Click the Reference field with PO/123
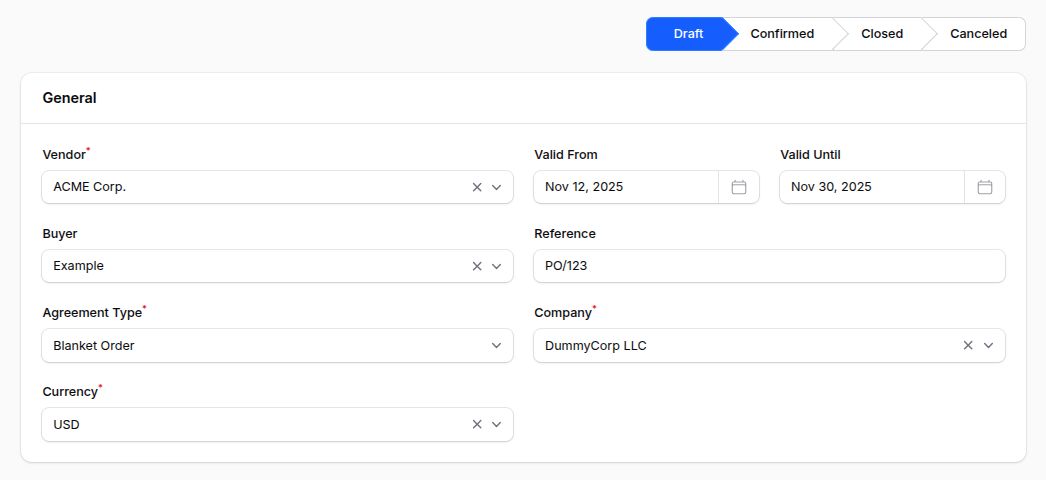This screenshot has width=1046, height=480. [769, 266]
